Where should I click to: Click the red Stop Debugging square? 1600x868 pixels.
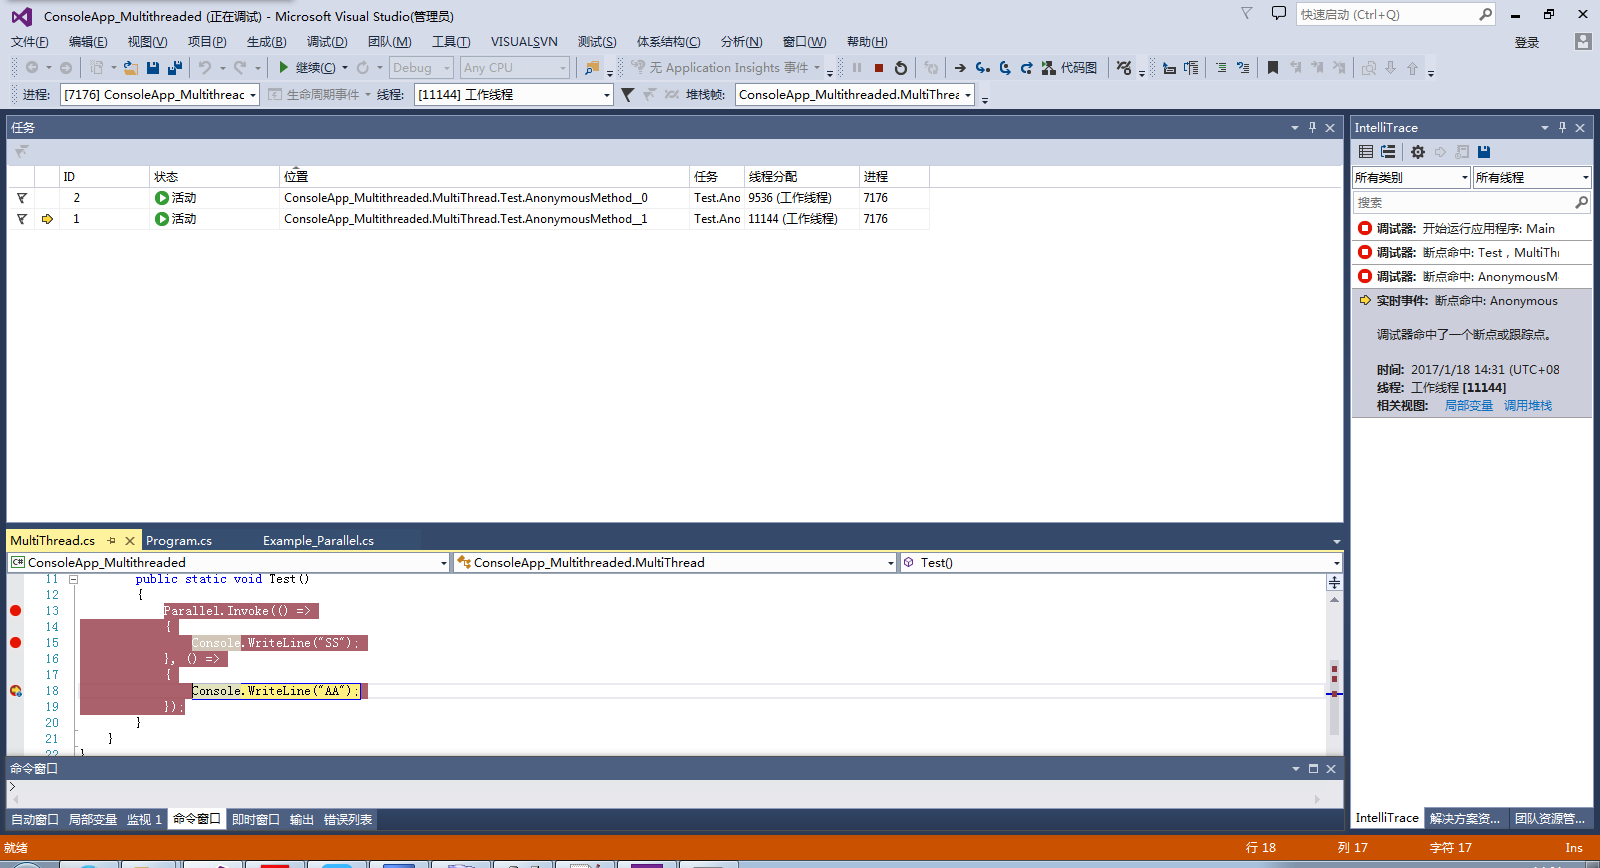[879, 68]
